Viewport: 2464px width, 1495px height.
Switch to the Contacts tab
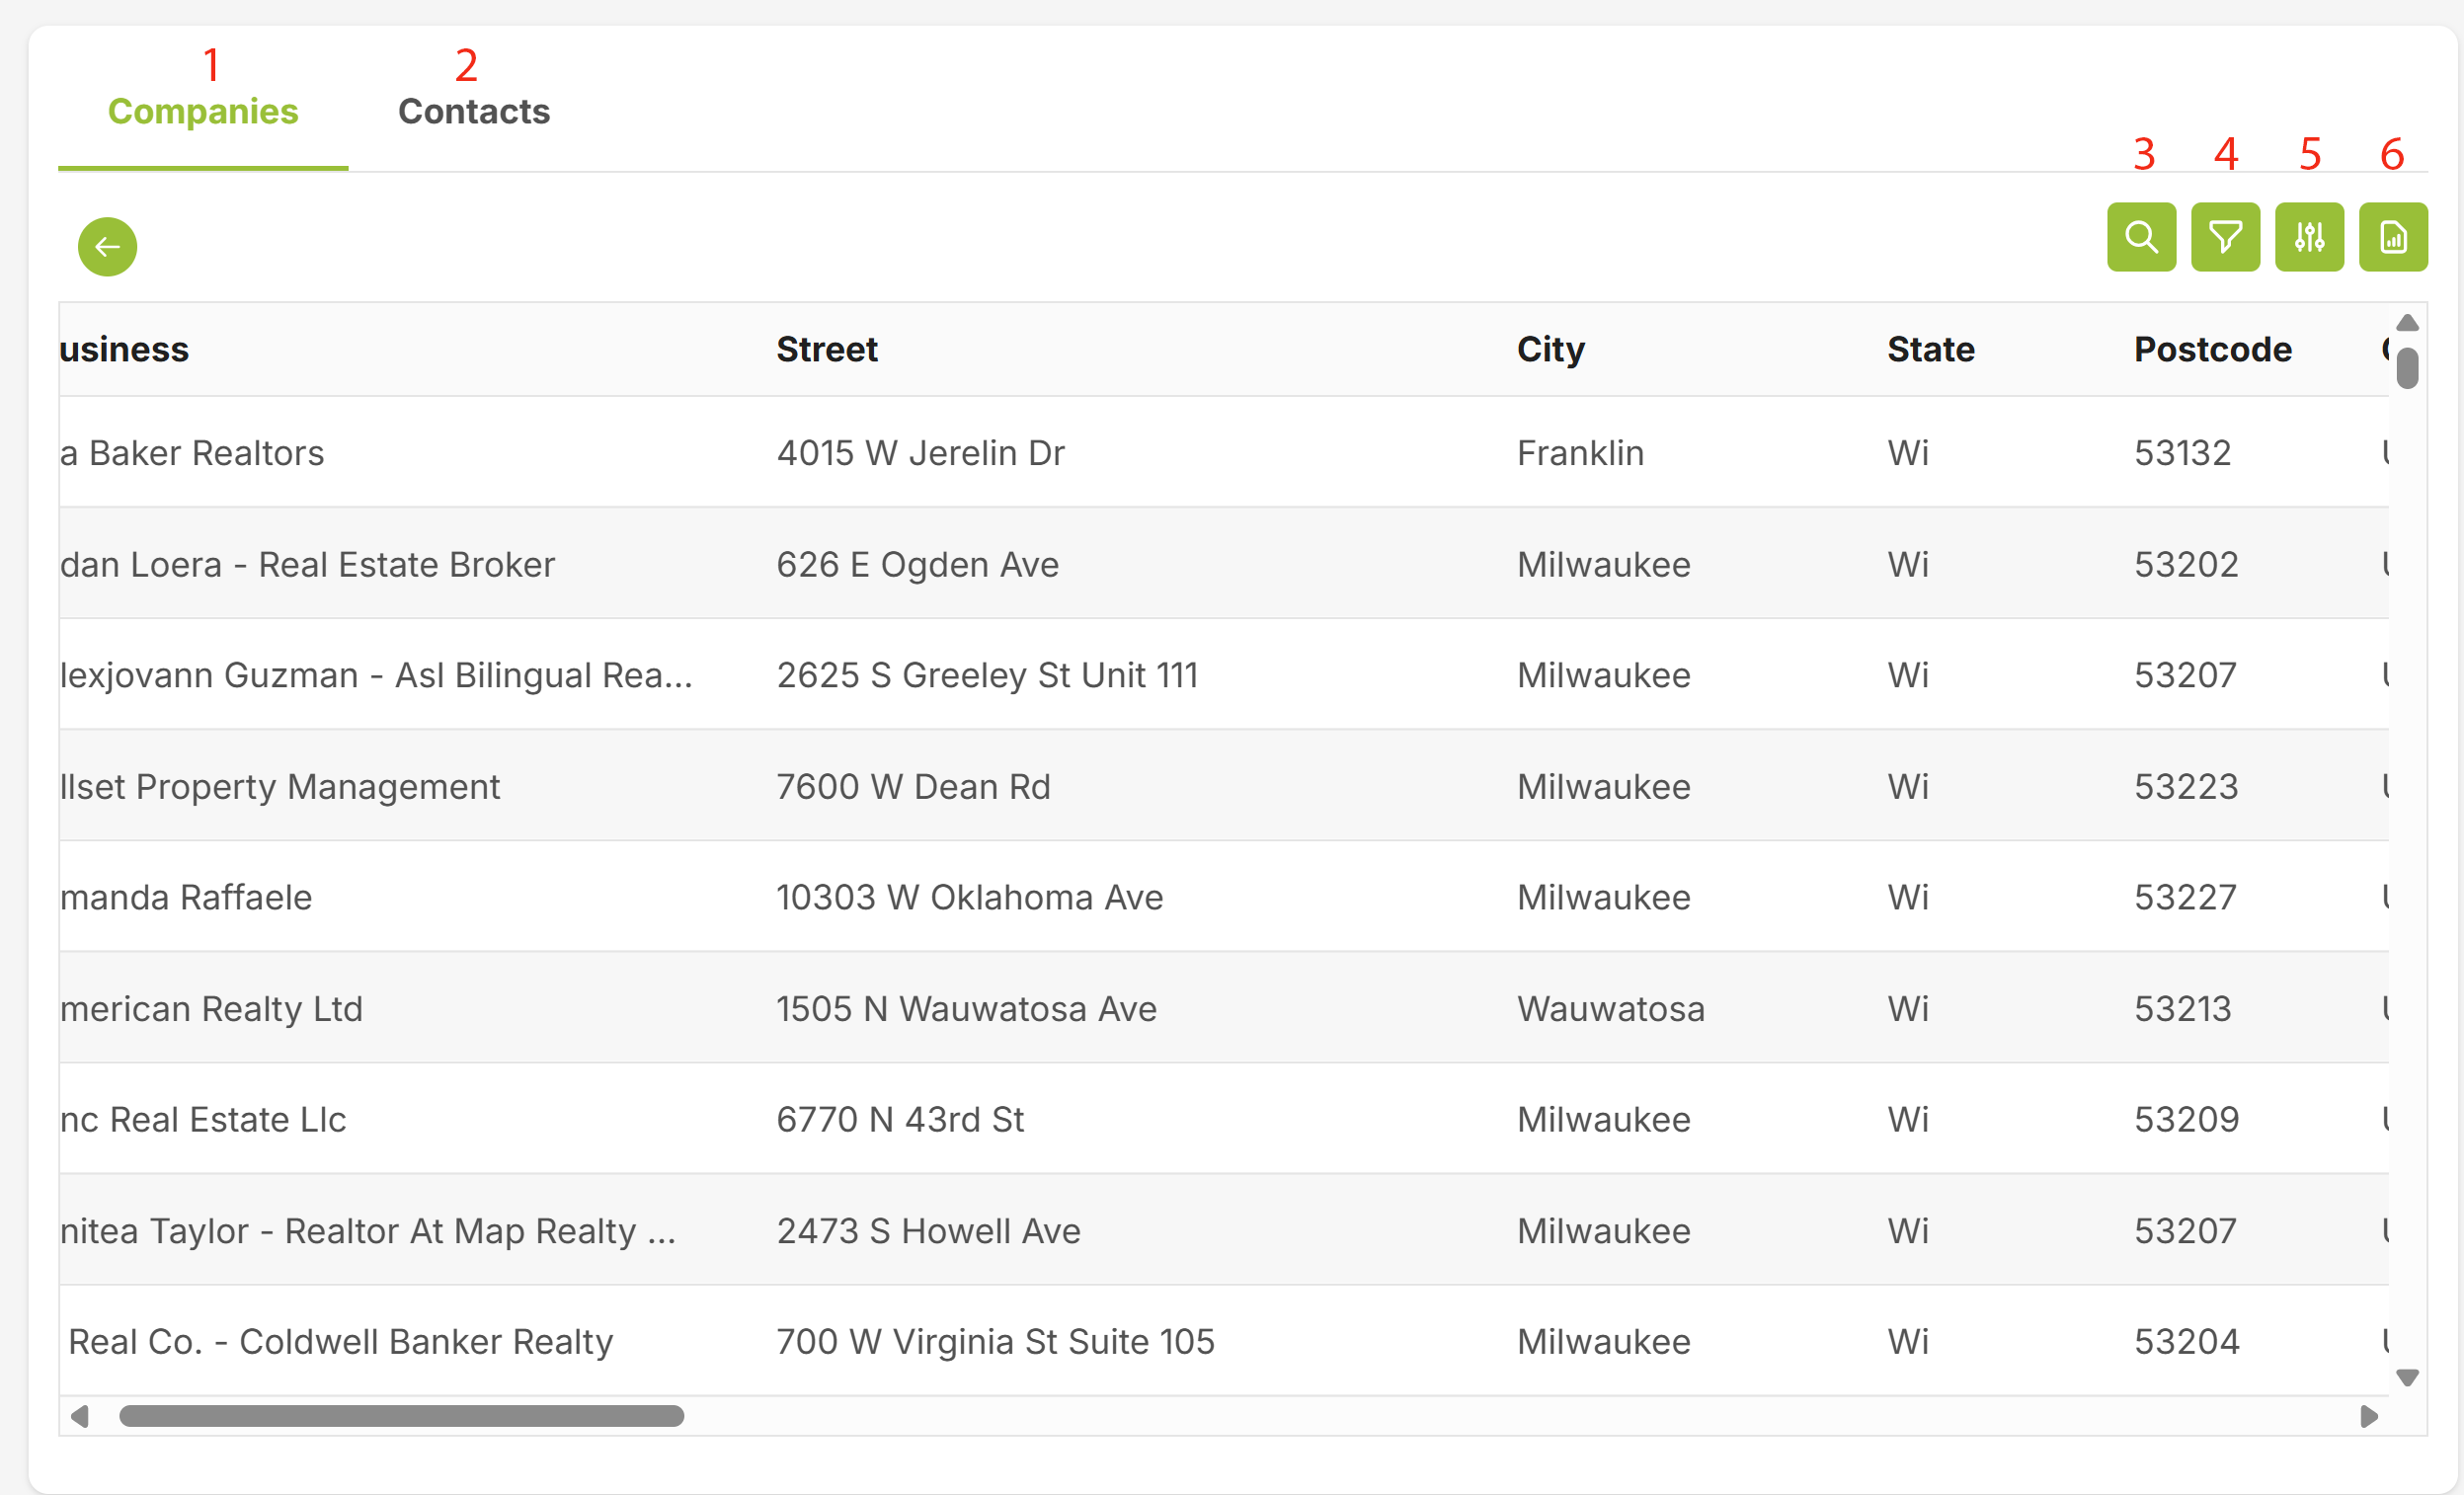pos(474,112)
